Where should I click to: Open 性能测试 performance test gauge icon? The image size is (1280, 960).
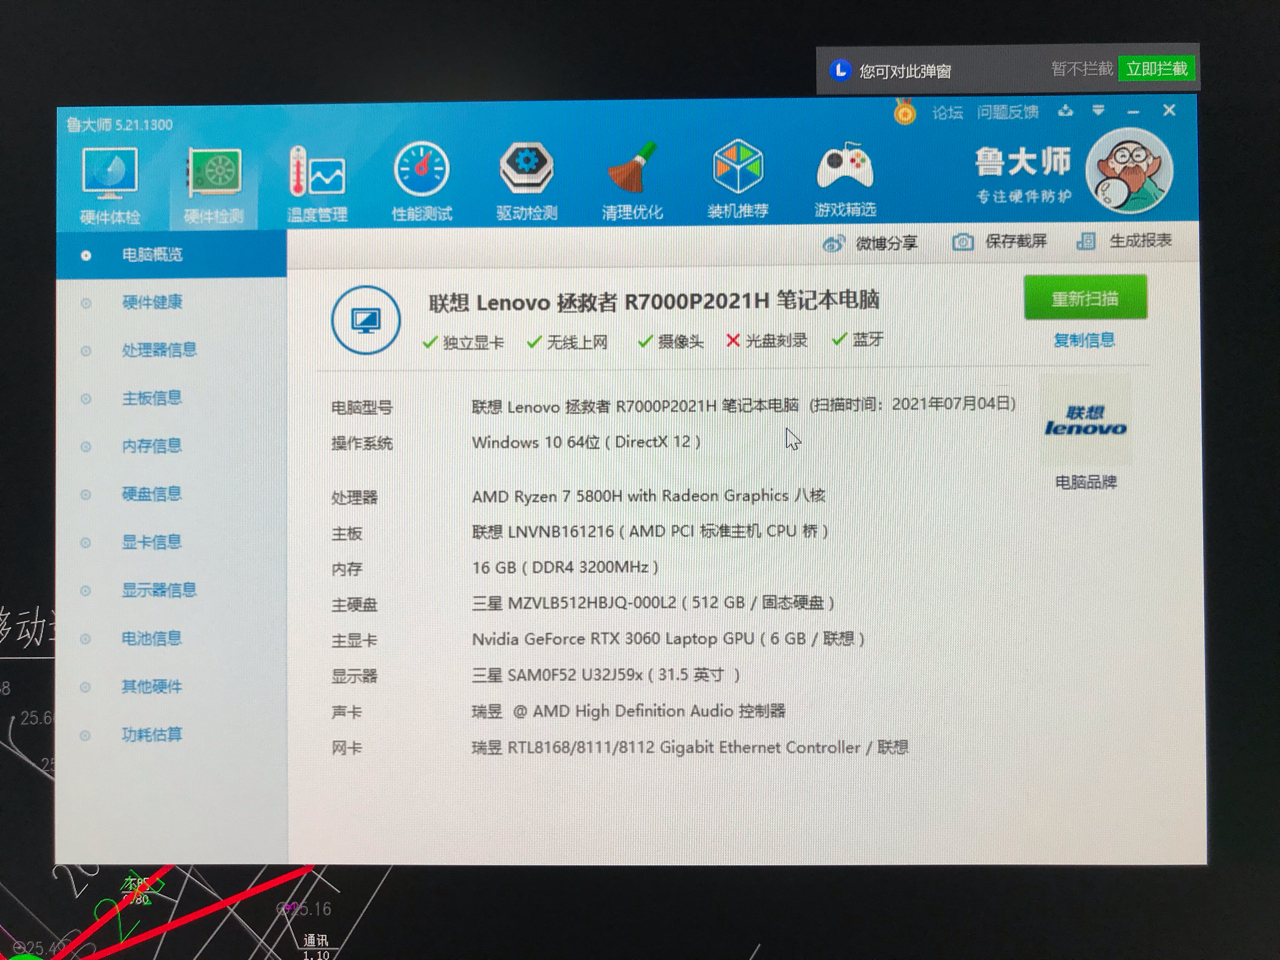(x=422, y=182)
